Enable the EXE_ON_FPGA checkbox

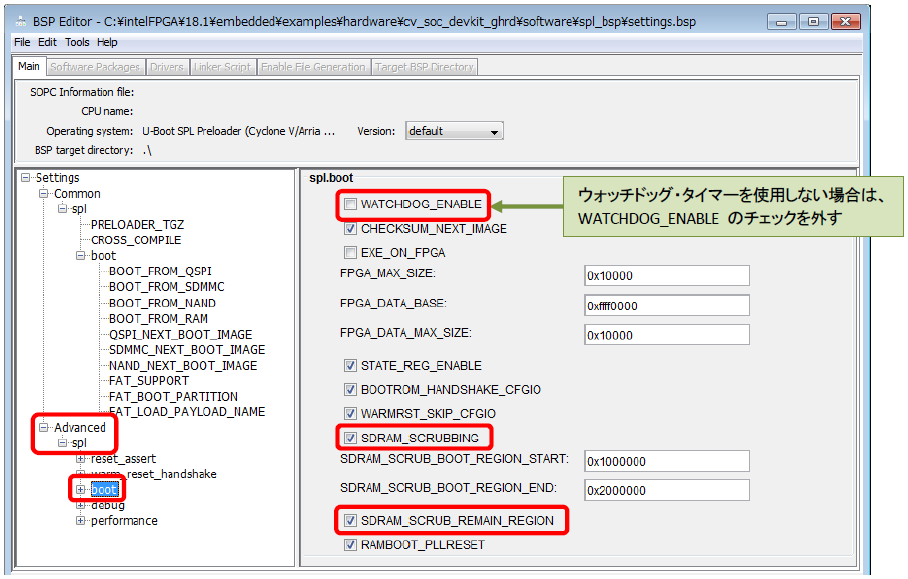(350, 253)
